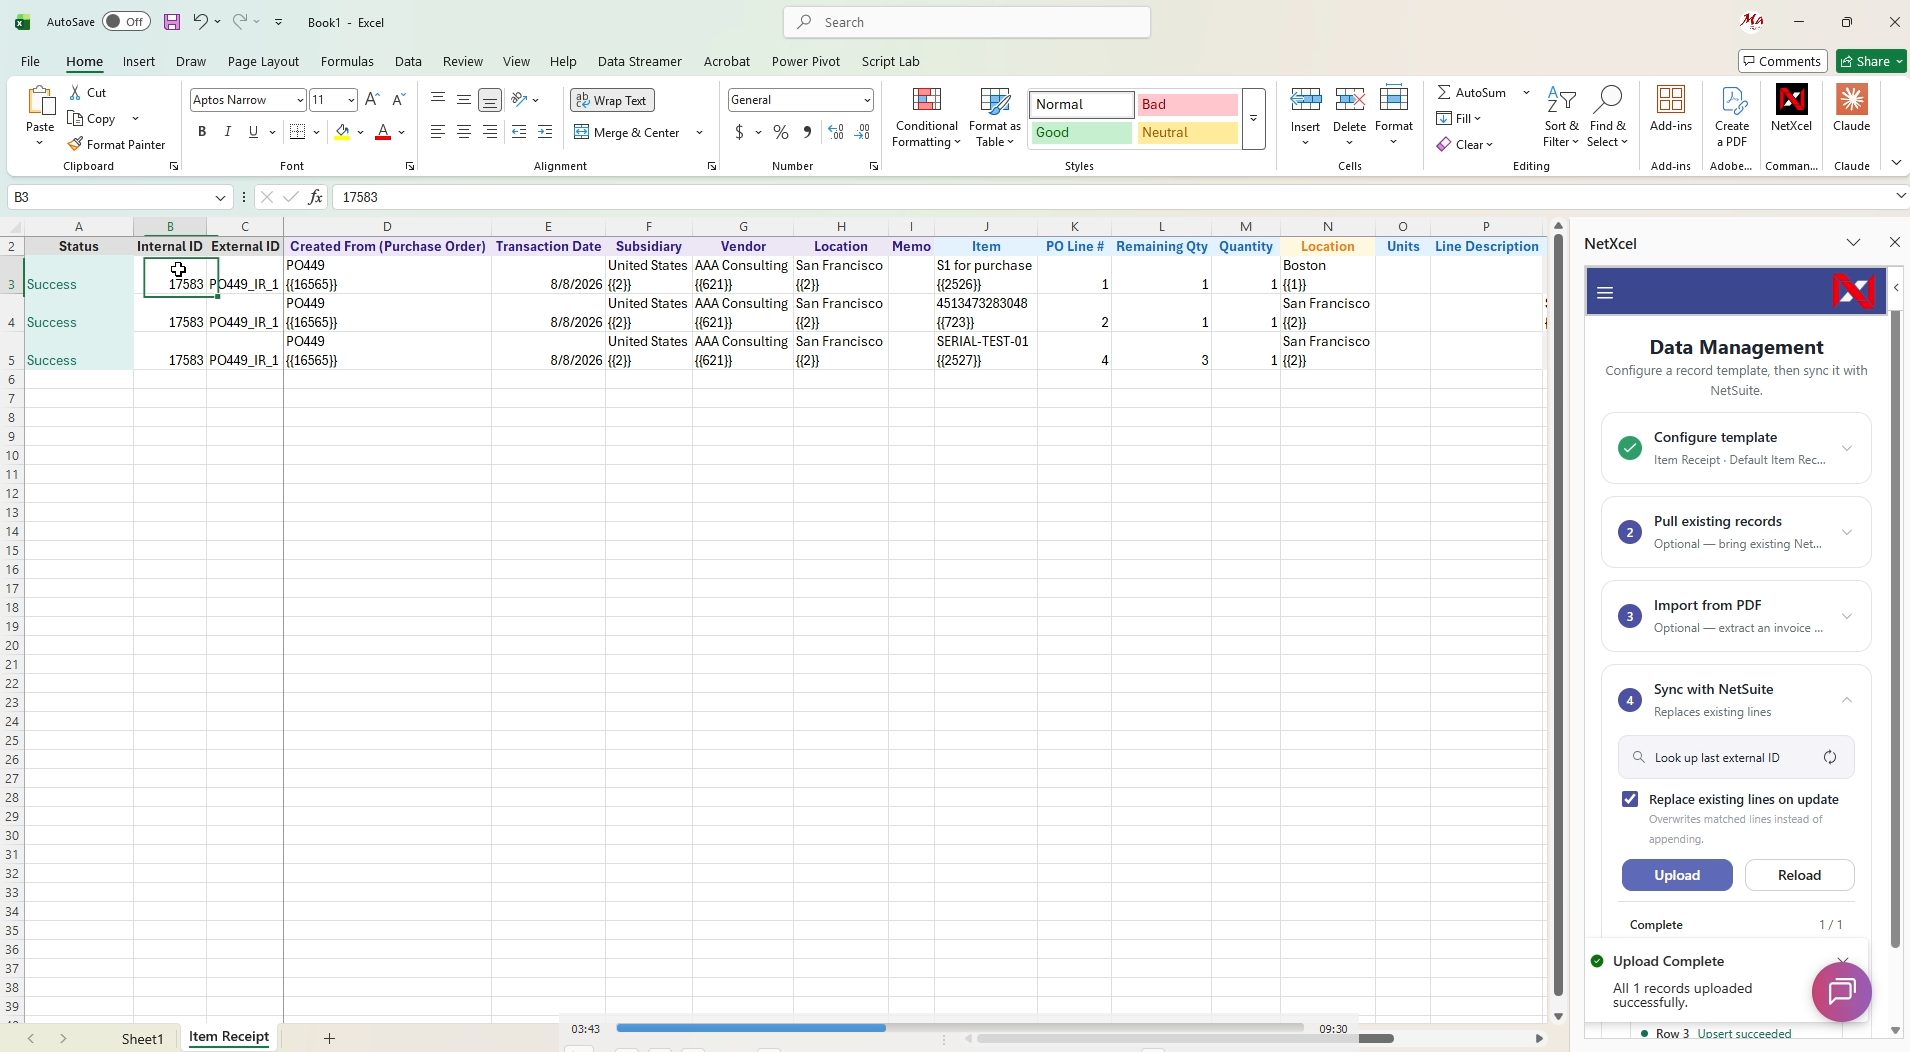Apply the Neutral cell style
Screen dimensions: 1910x1052
point(1187,132)
